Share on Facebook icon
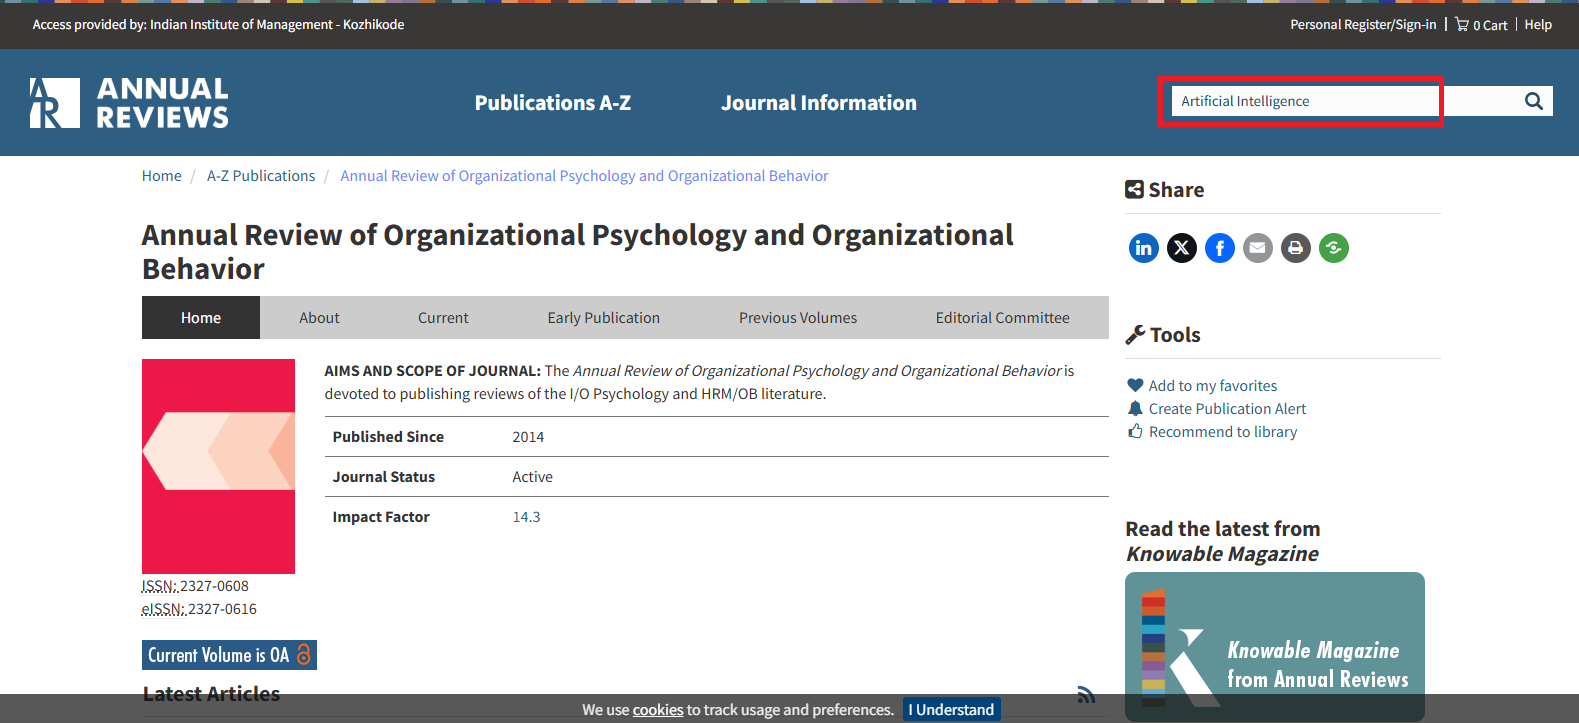The width and height of the screenshot is (1579, 723). (x=1219, y=248)
